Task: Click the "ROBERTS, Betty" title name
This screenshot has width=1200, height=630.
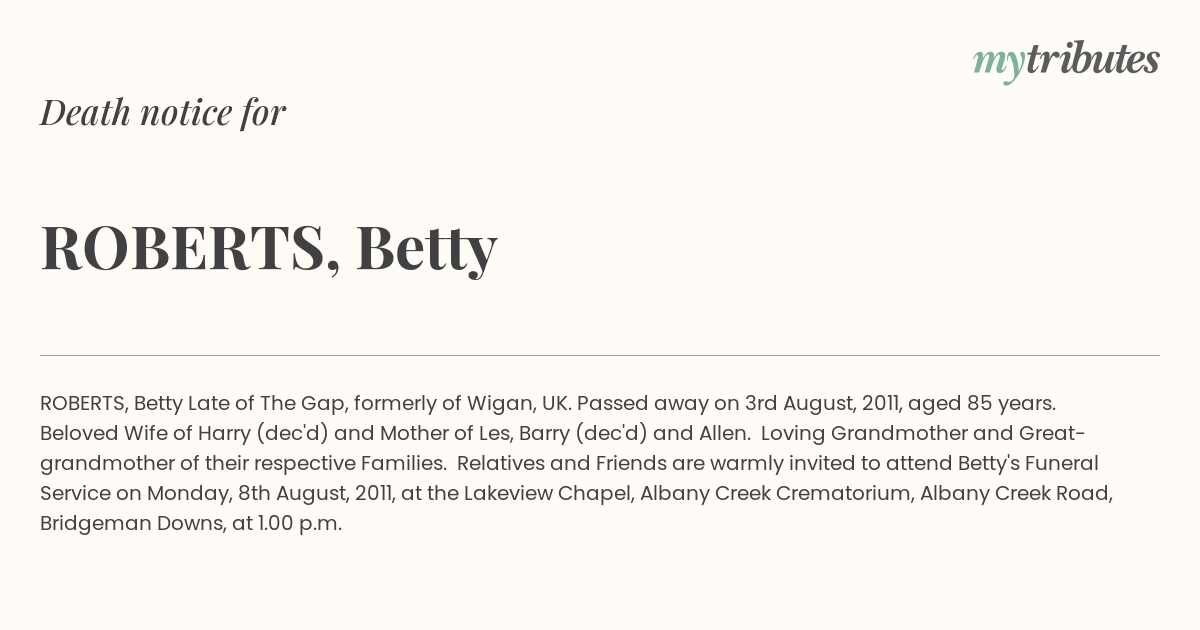Action: tap(269, 247)
